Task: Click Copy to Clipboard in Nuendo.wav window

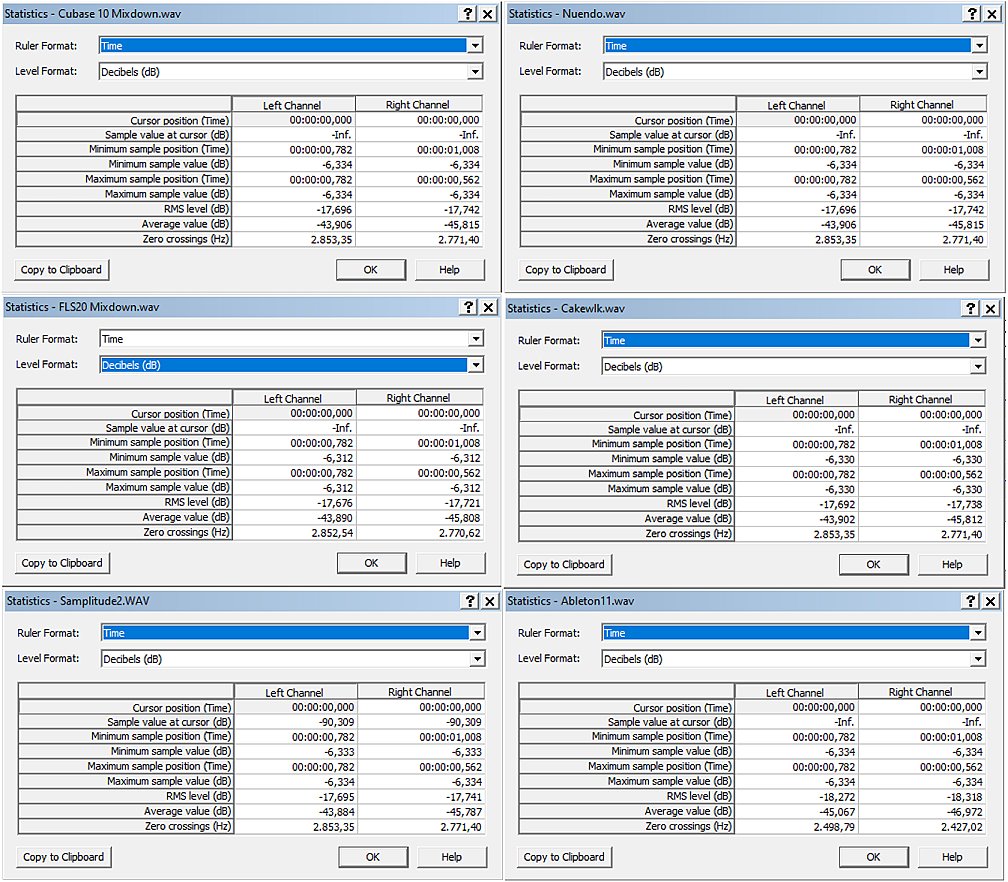Action: coord(566,270)
